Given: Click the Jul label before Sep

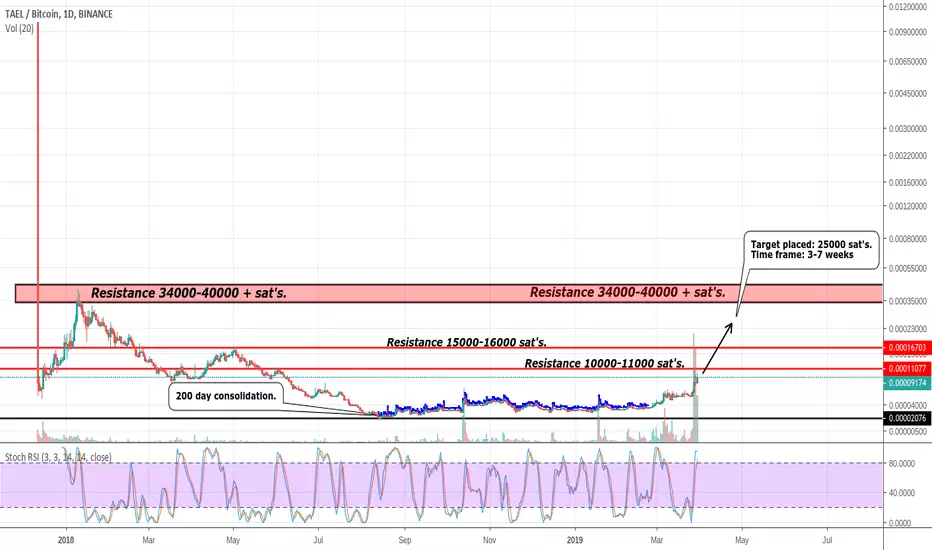Looking at the screenshot, I should click(319, 540).
